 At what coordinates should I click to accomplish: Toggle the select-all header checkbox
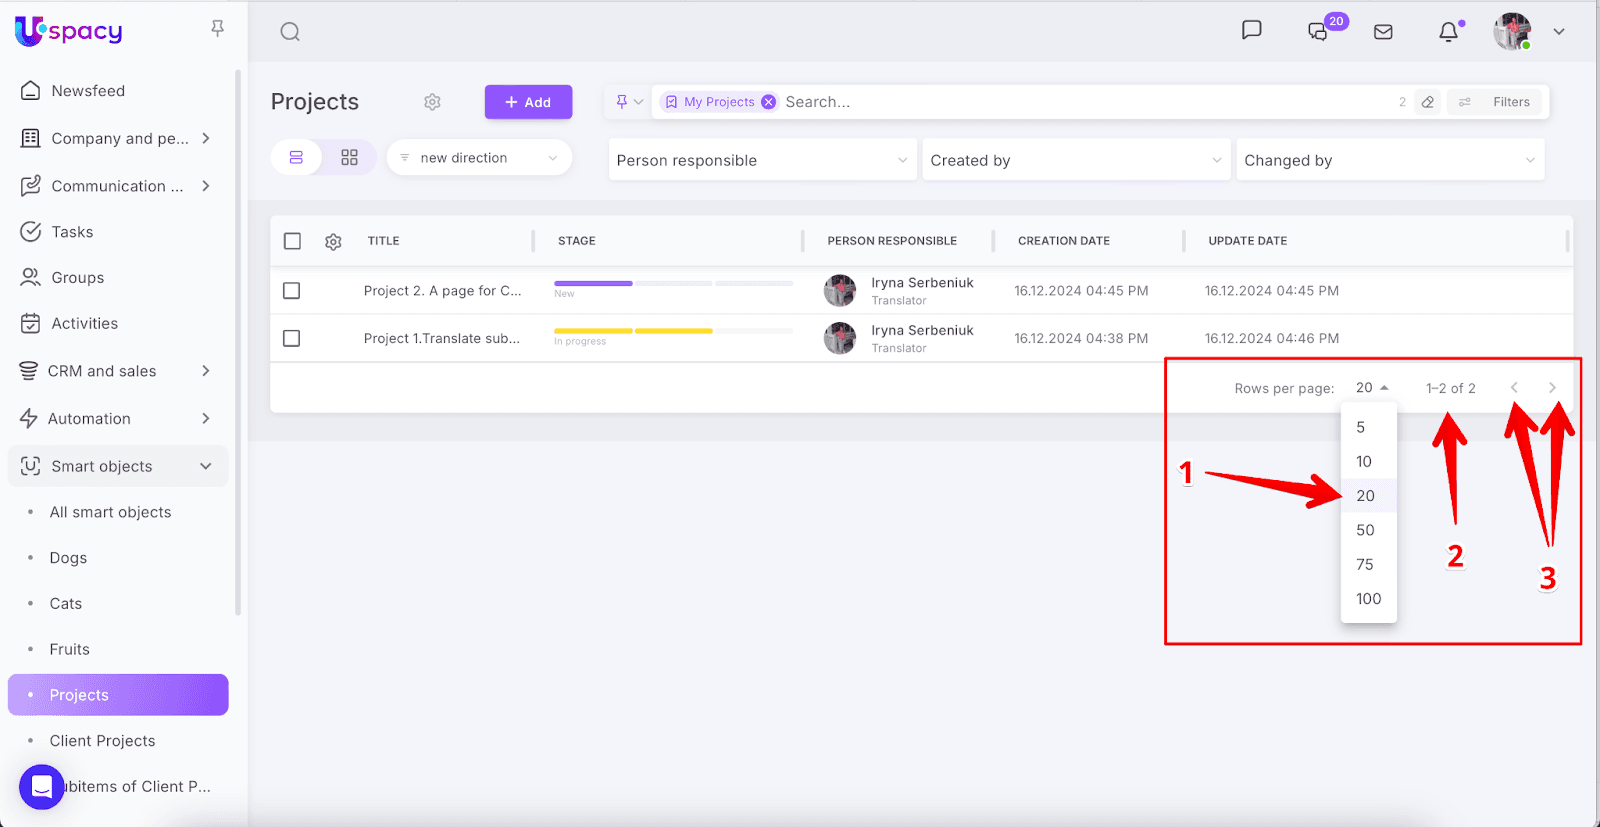[x=292, y=241]
